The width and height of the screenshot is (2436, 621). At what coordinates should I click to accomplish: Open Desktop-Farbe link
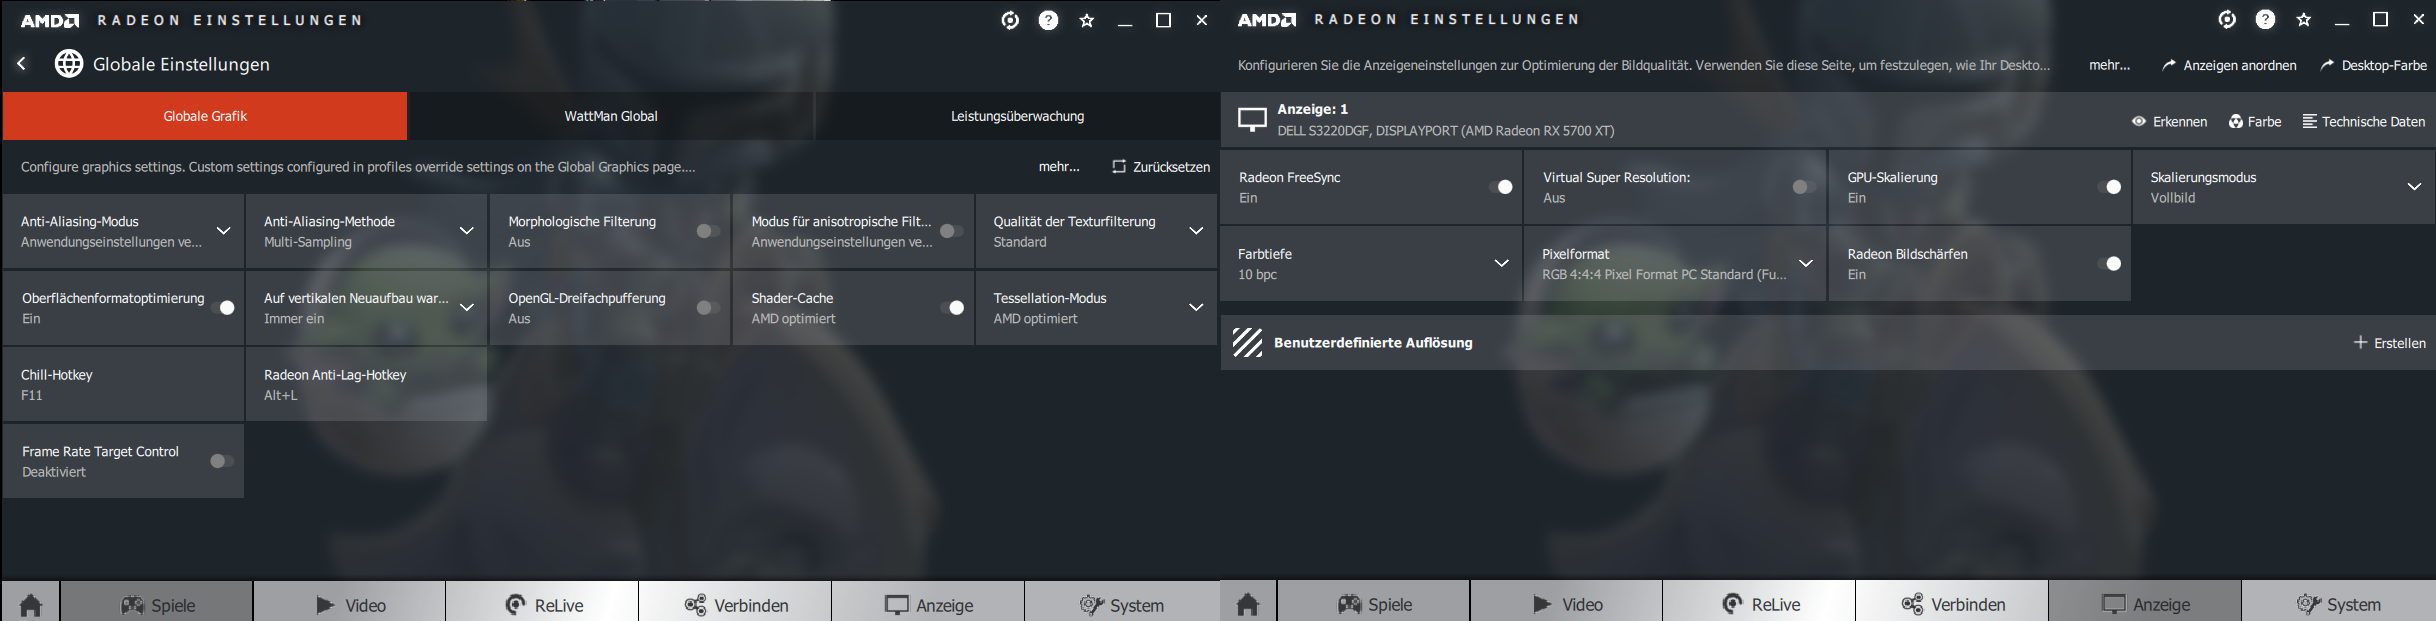click(x=2373, y=65)
